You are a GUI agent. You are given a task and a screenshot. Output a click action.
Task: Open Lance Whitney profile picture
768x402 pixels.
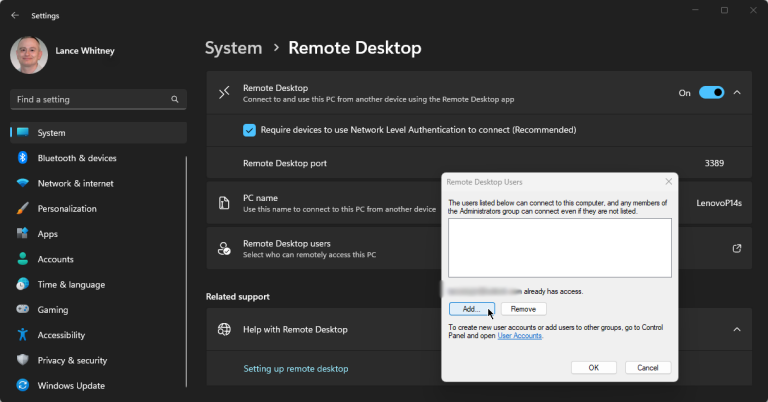[x=29, y=55]
